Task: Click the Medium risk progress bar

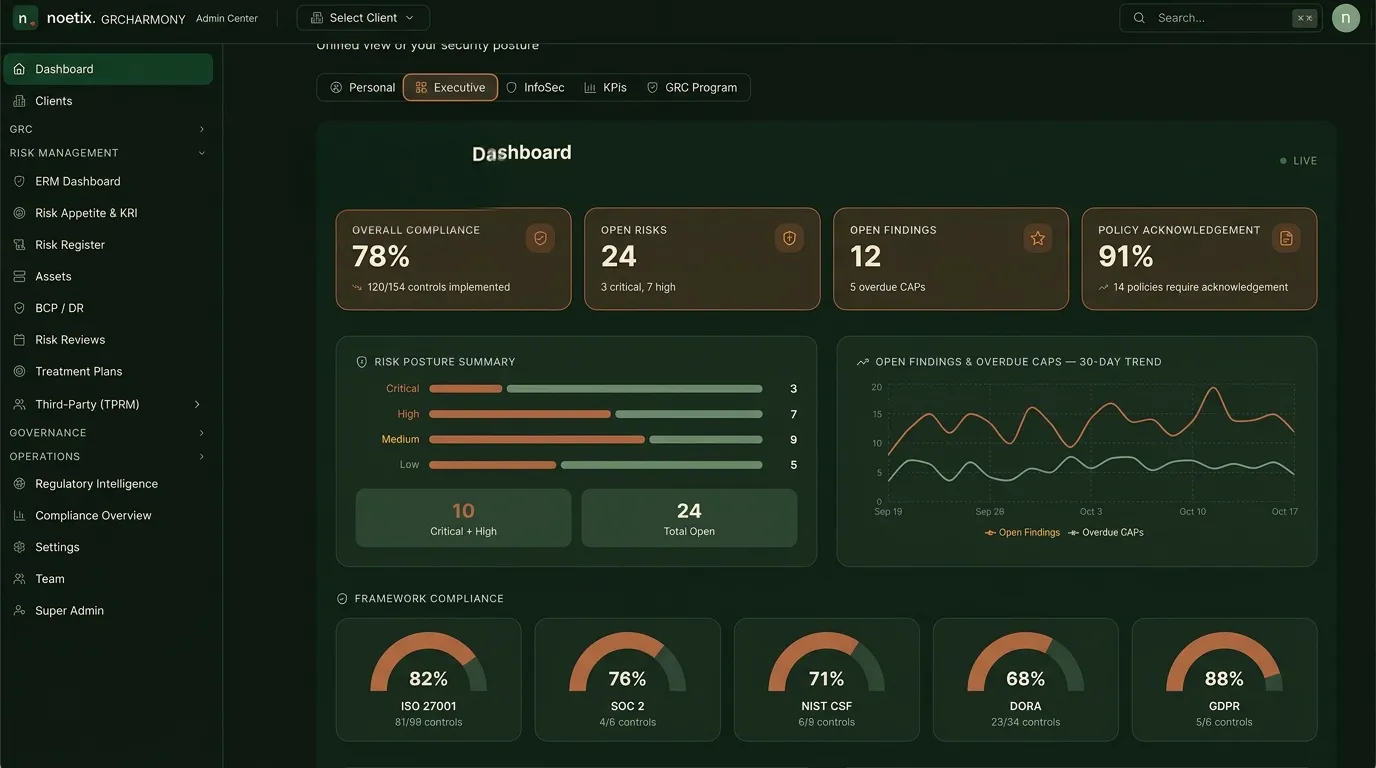Action: 595,439
